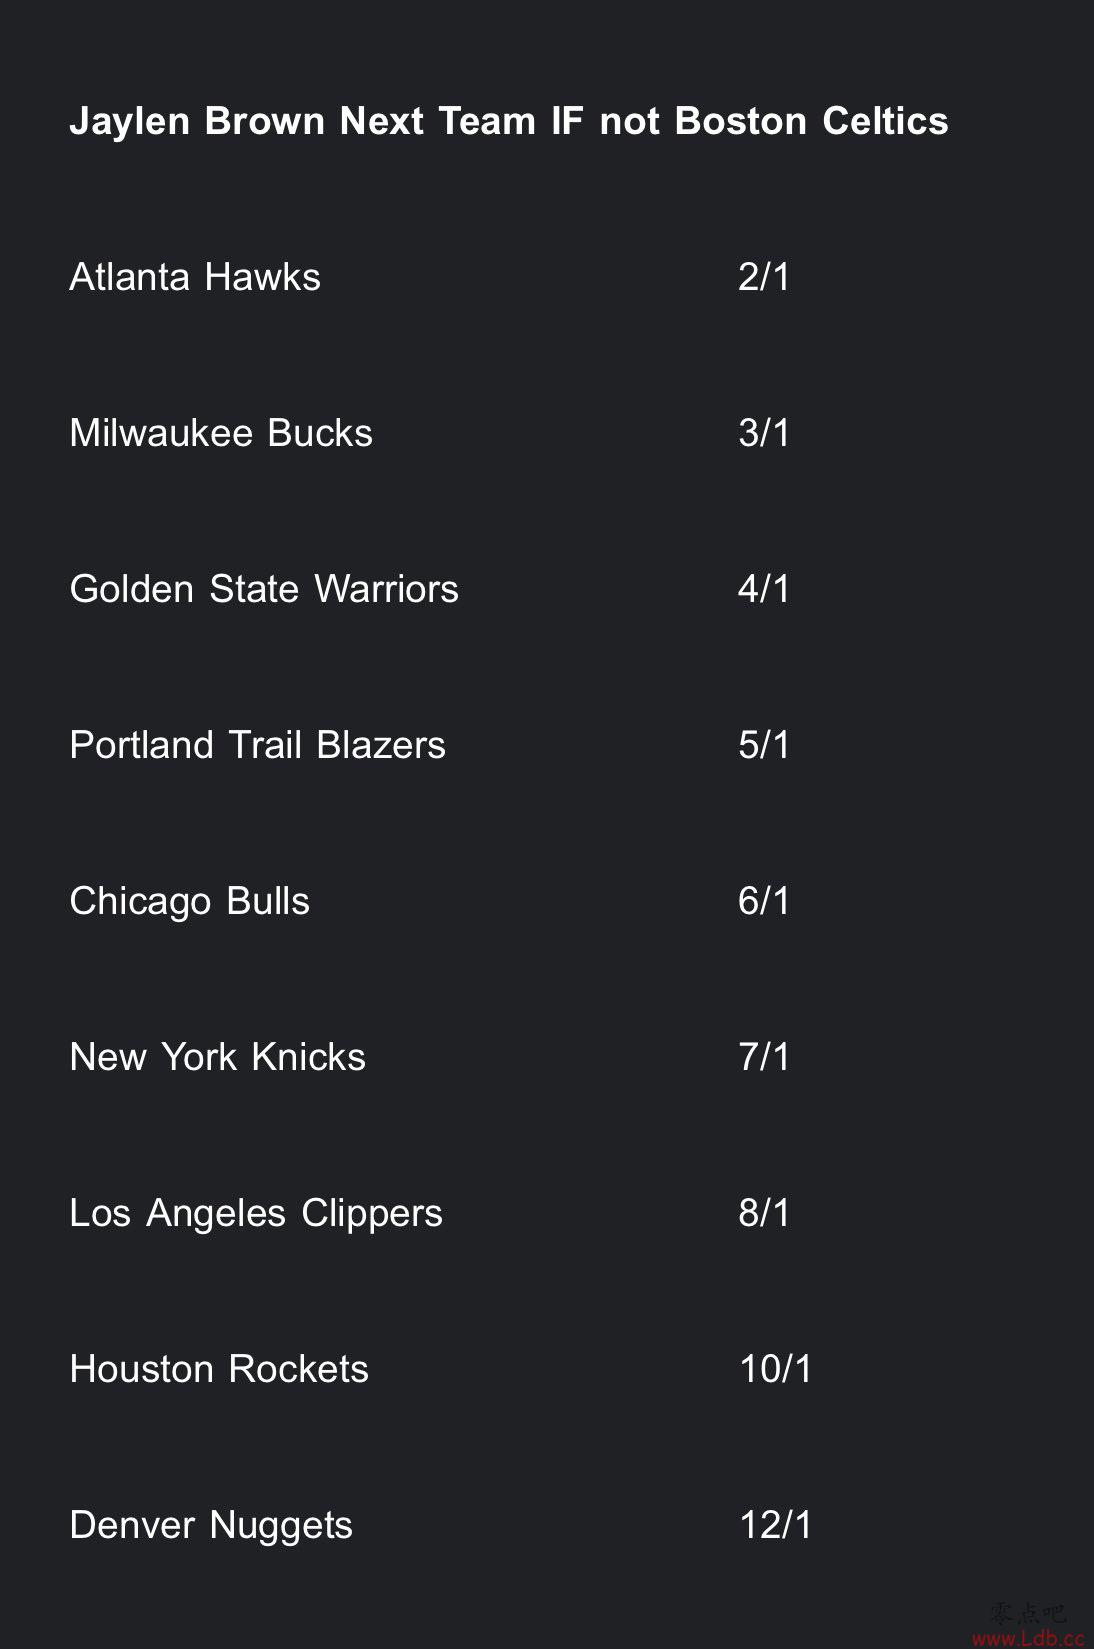Open the www.Ldb.cc watermark link
The height and width of the screenshot is (1649, 1094).
[1027, 1638]
